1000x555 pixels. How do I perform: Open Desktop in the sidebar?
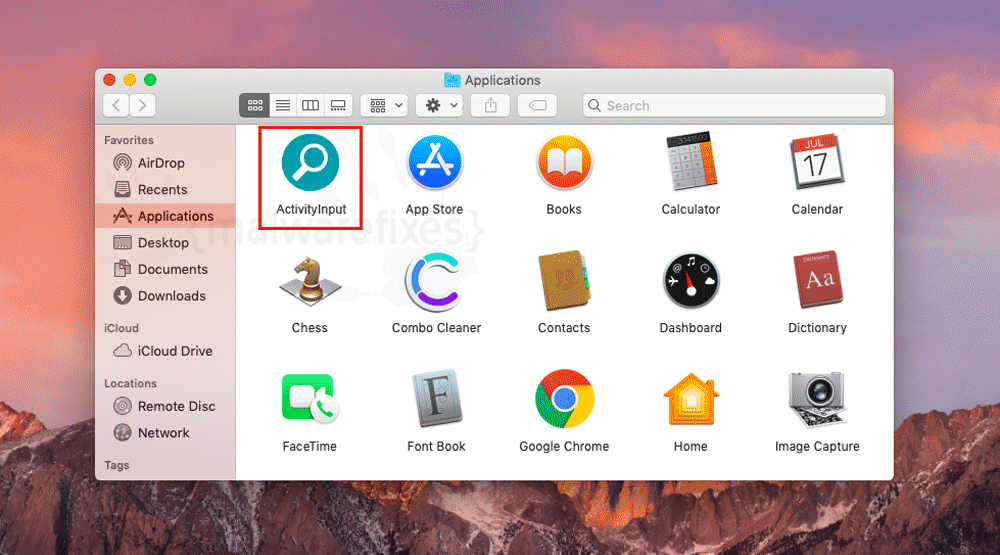pos(165,242)
